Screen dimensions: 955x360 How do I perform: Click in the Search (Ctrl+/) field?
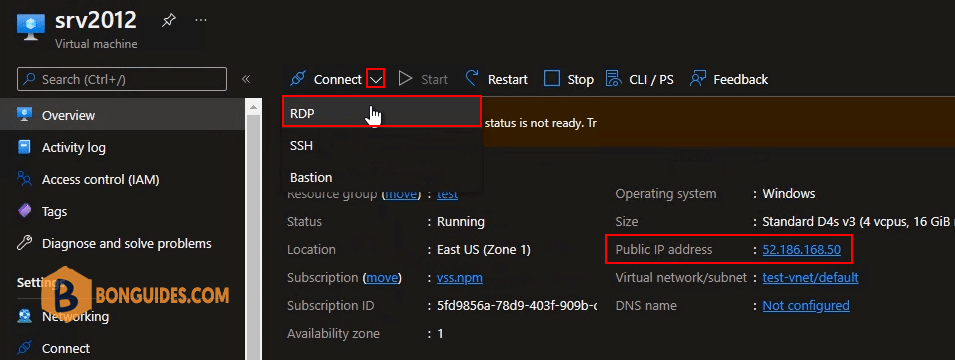click(122, 79)
